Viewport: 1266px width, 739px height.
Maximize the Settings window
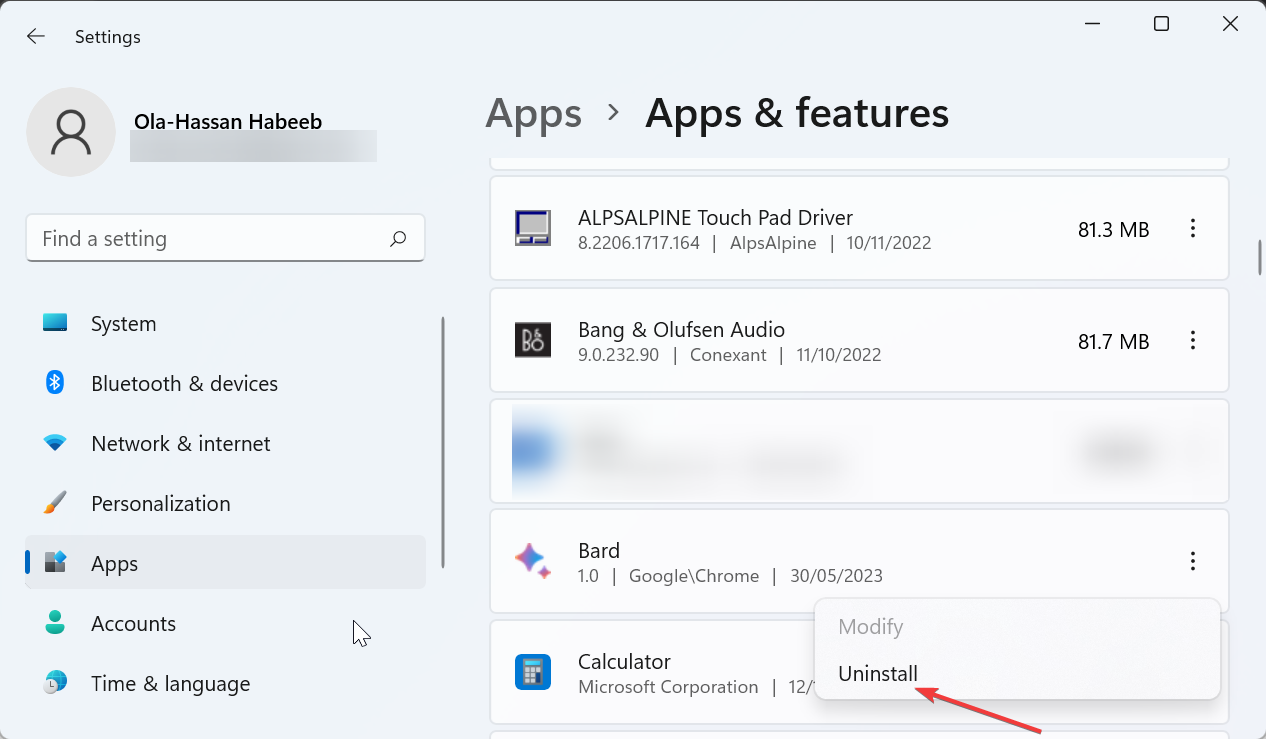click(x=1161, y=24)
